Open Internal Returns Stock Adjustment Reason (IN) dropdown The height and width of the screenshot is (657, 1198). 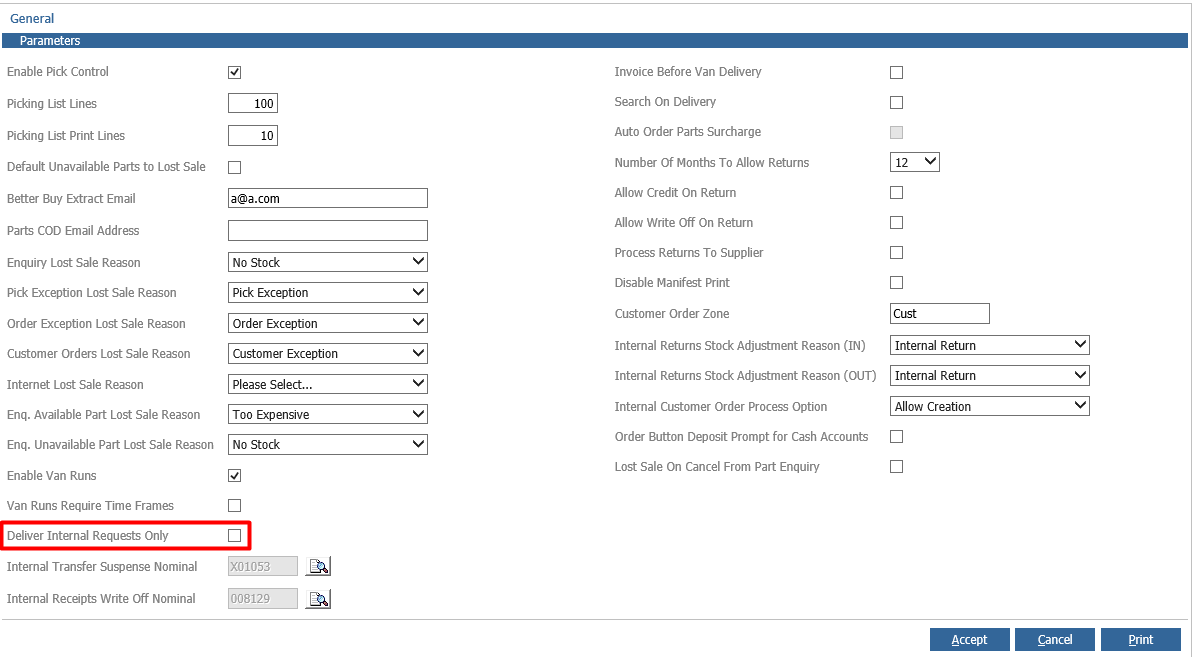(989, 345)
